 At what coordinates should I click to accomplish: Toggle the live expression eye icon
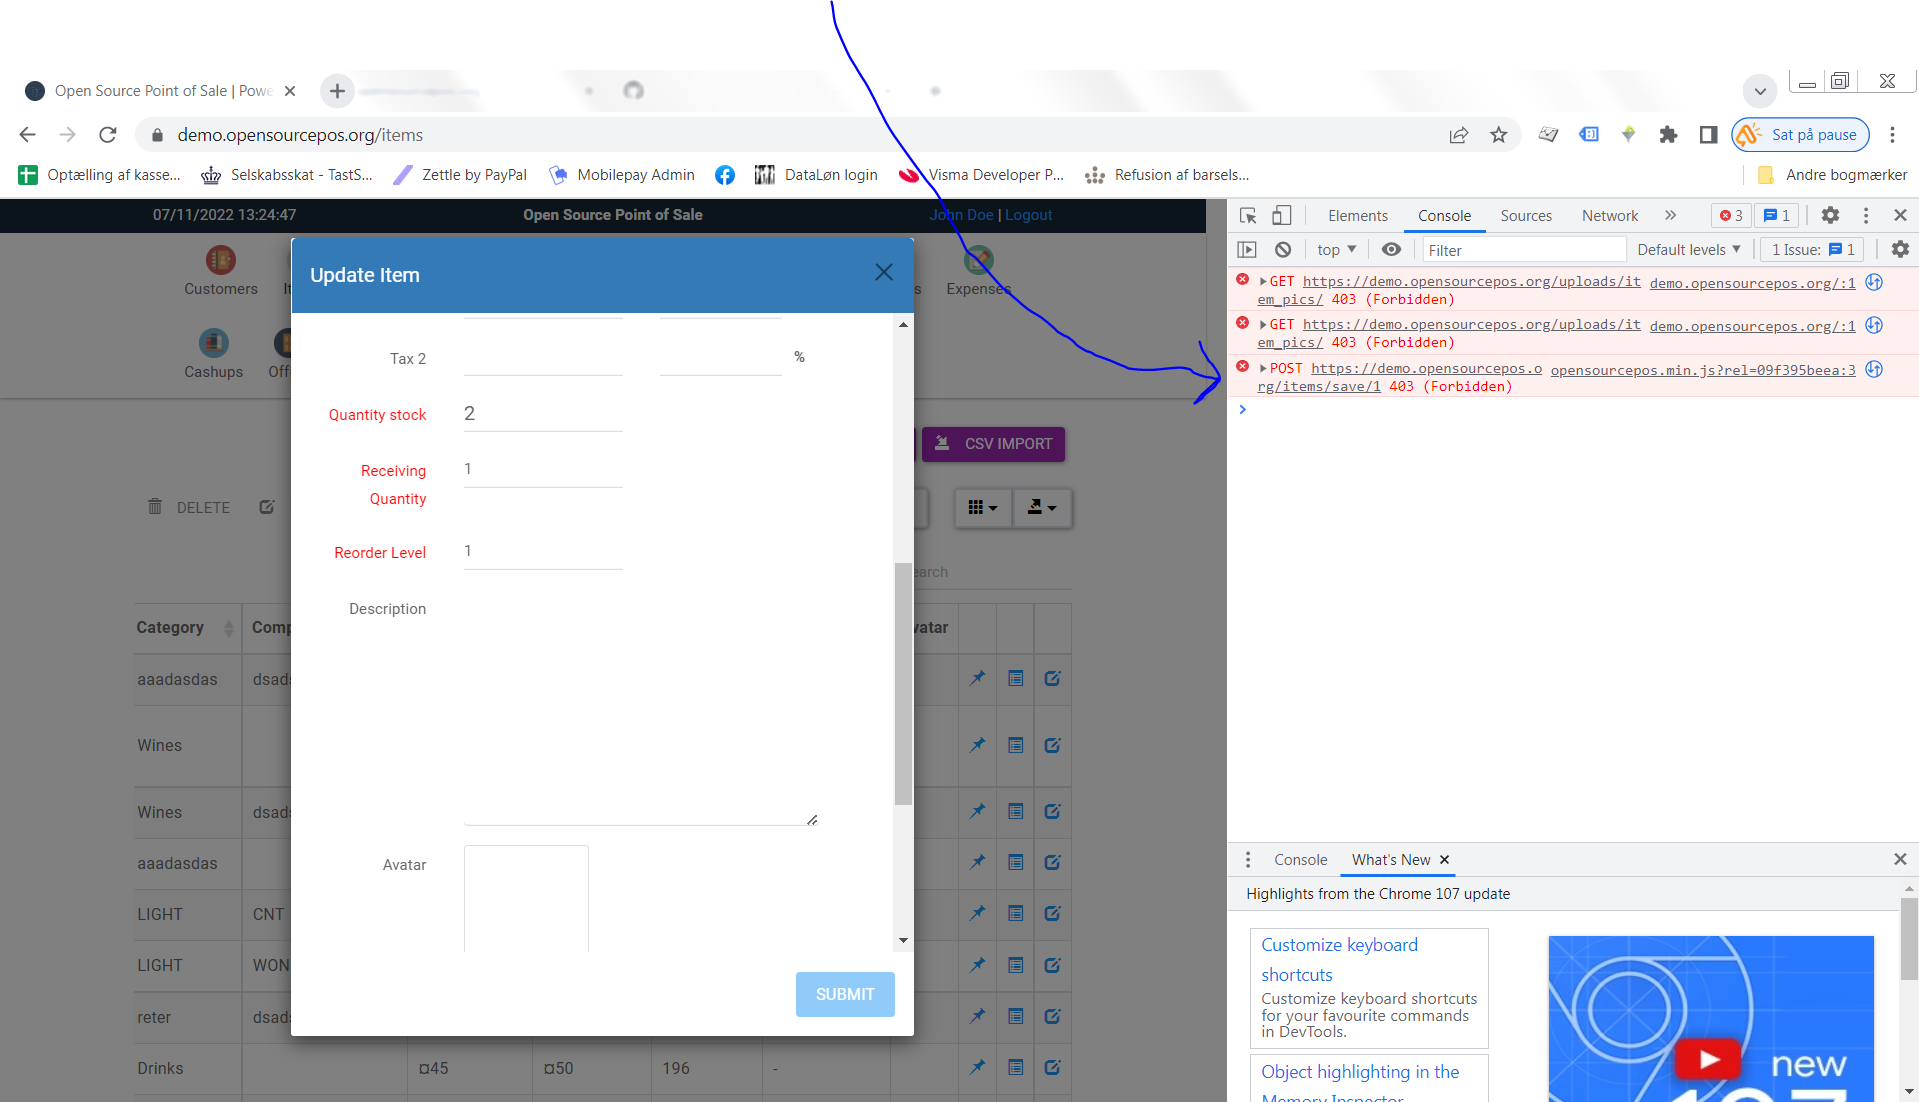1391,249
